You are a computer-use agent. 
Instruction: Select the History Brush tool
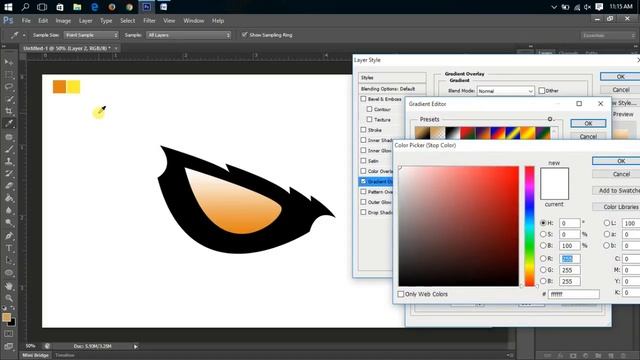(x=9, y=173)
